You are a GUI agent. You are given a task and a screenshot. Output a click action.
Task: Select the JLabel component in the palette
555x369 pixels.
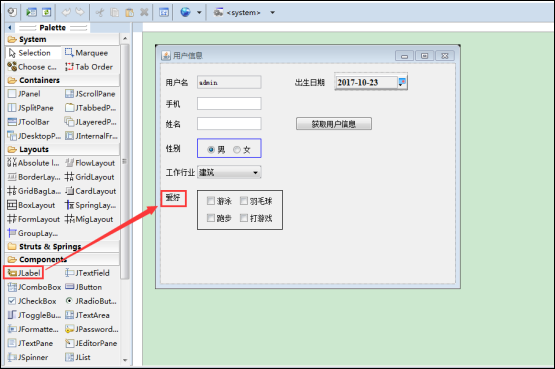pyautogui.click(x=24, y=273)
